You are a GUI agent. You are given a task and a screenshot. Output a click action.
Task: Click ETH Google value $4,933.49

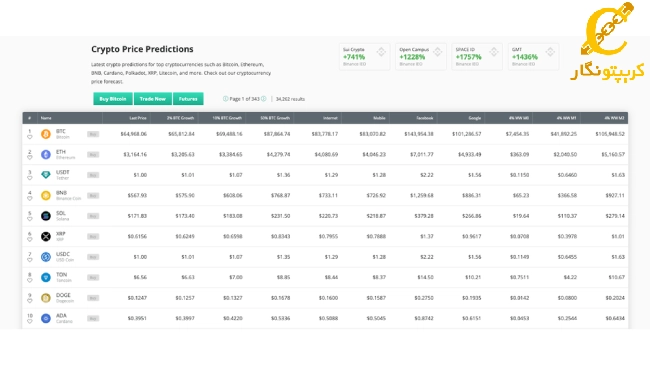470,155
